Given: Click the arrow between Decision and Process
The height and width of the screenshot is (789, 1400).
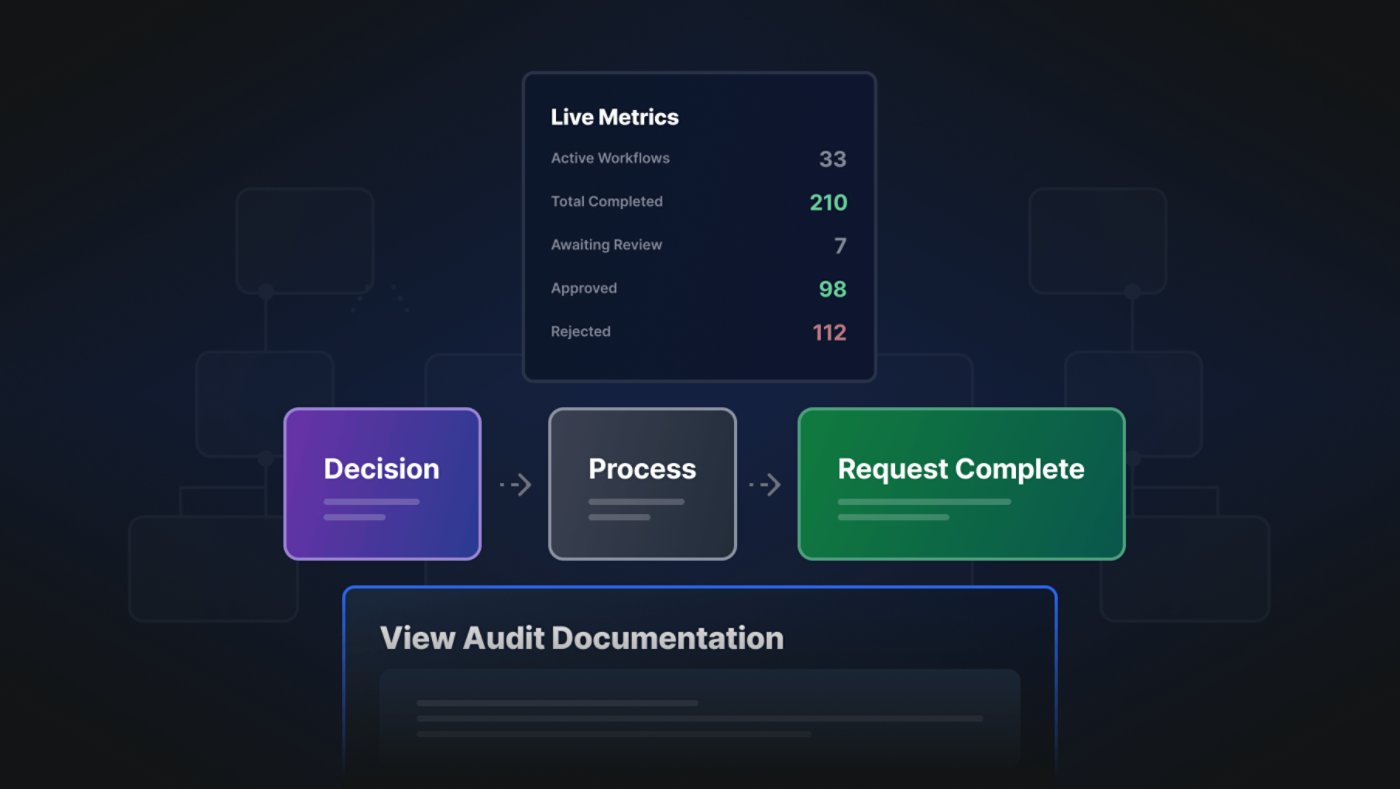Looking at the screenshot, I should (515, 485).
